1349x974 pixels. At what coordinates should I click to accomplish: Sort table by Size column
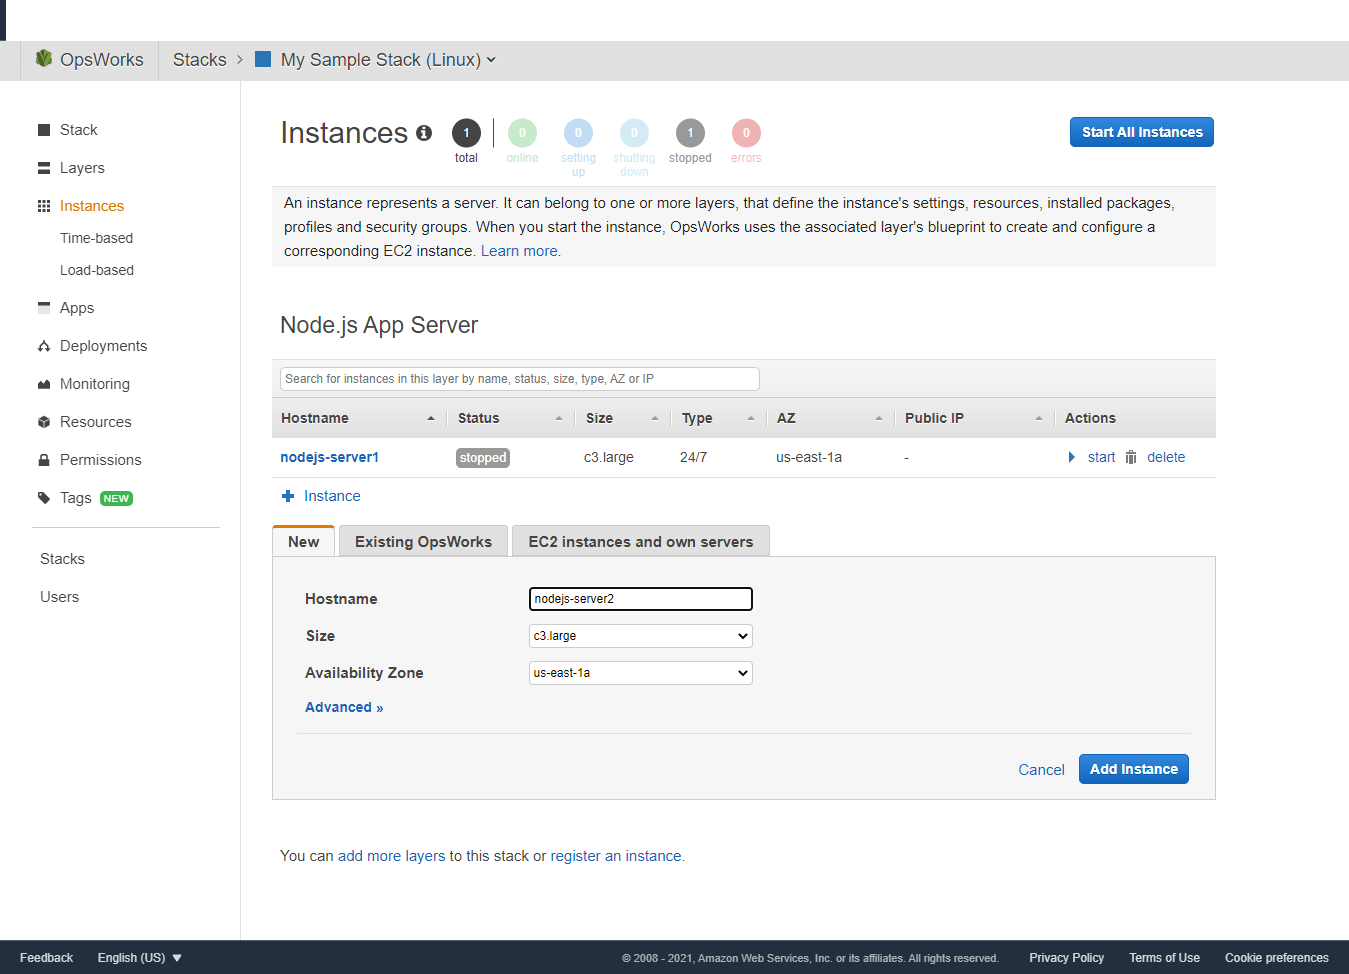coord(622,418)
